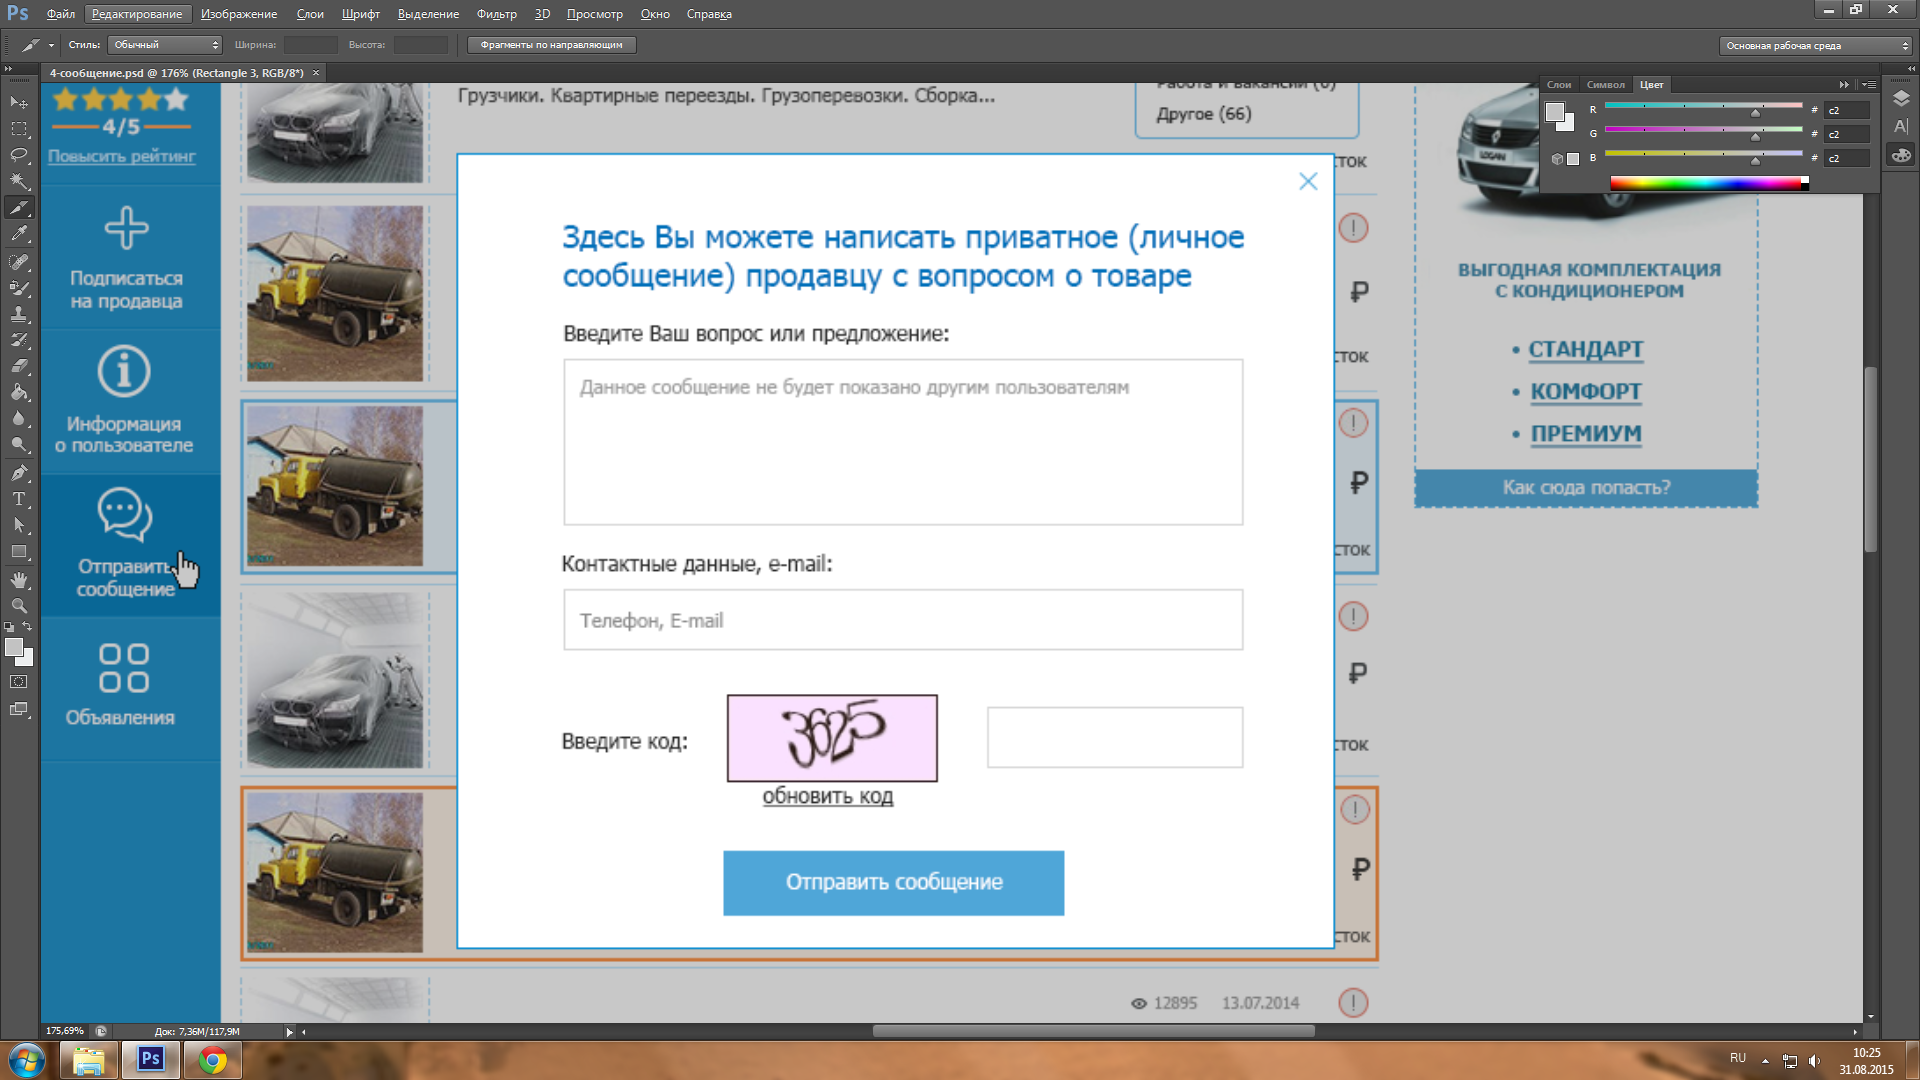Screen dimensions: 1920x1080
Task: Open the Color panel flyout menu
Action: click(1868, 85)
